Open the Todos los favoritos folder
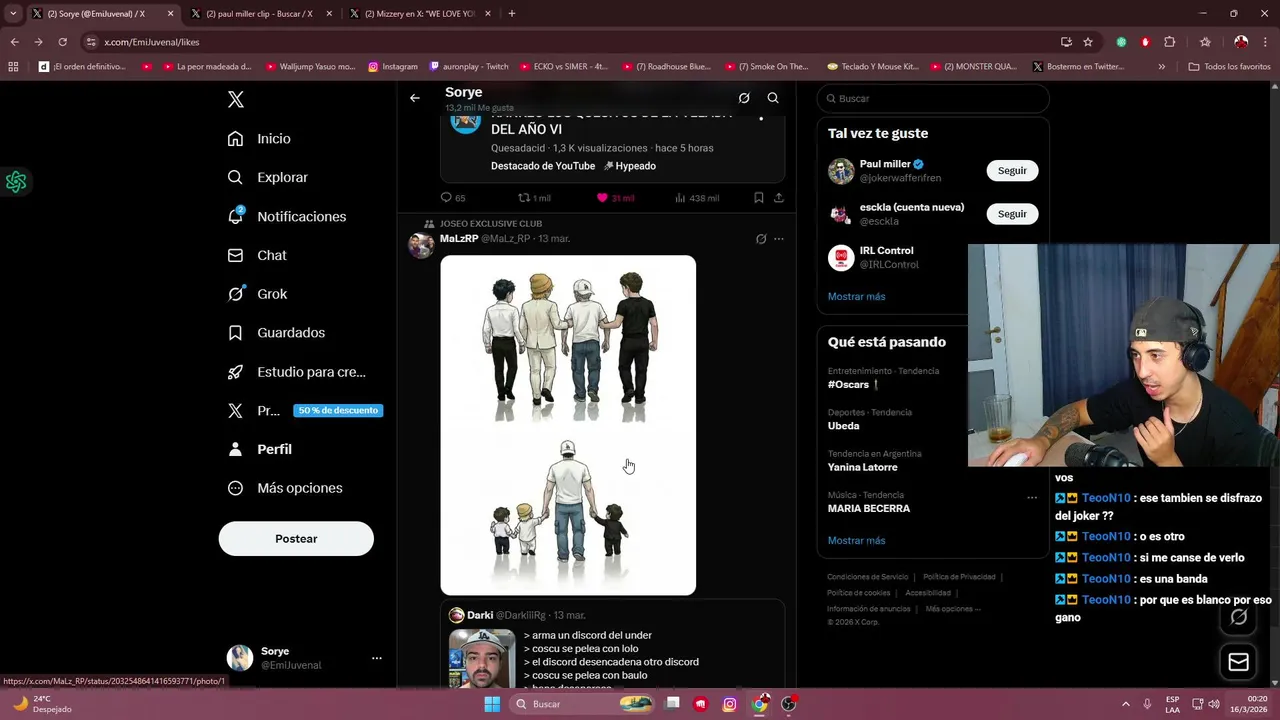 coord(1229,67)
